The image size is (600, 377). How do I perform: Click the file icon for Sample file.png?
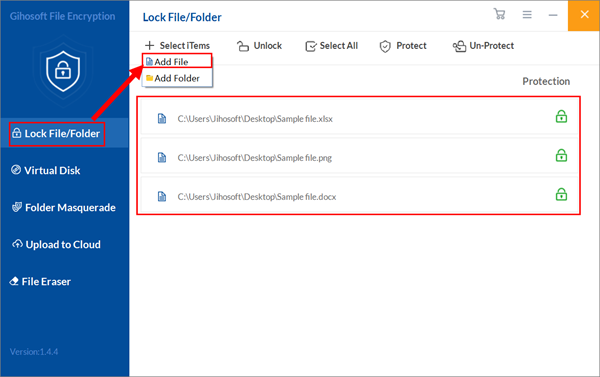pyautogui.click(x=162, y=158)
